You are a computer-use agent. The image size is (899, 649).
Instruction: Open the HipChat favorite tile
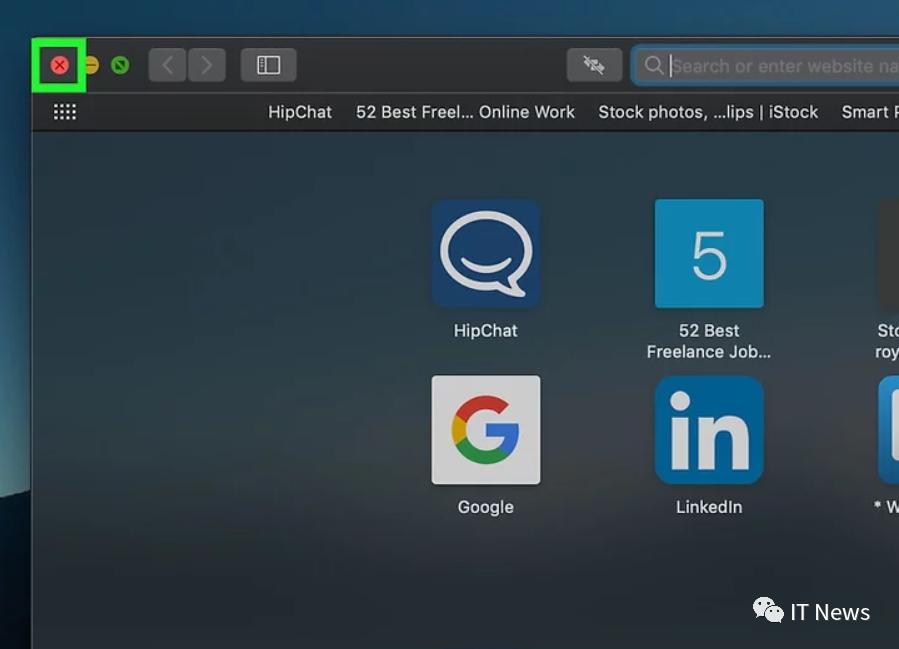486,253
